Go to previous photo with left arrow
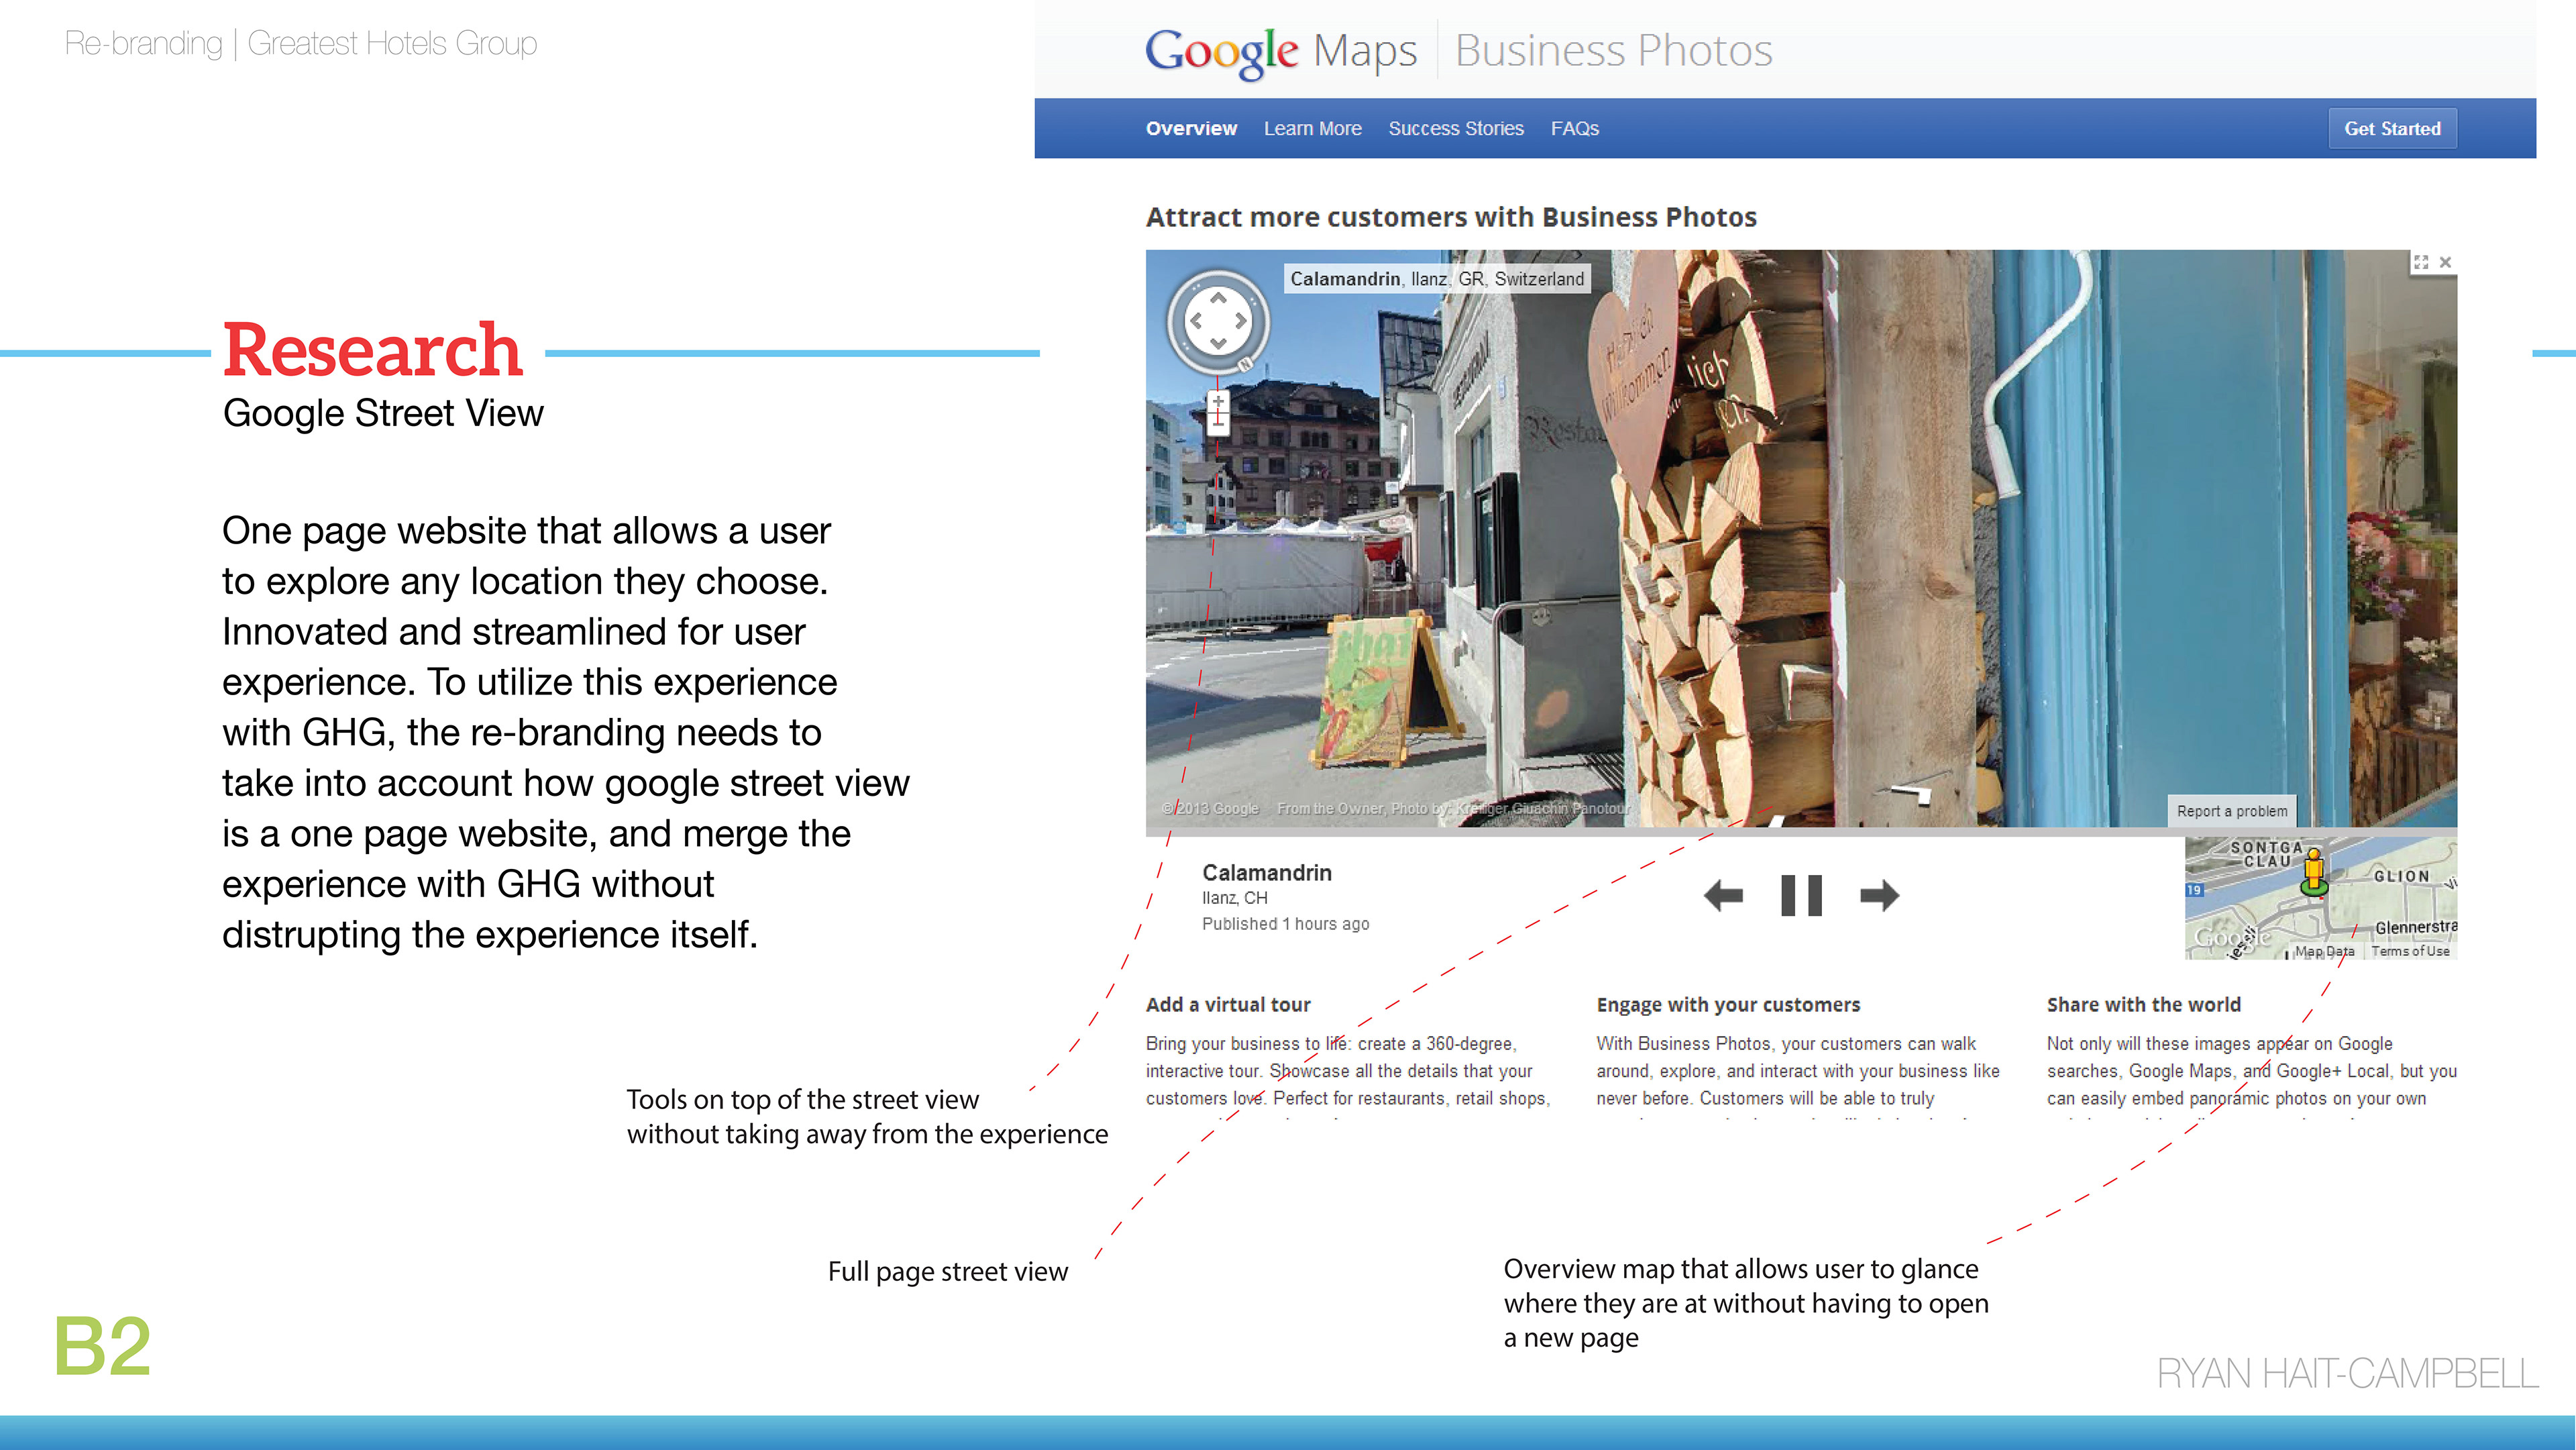The image size is (2576, 1450). coord(1723,895)
